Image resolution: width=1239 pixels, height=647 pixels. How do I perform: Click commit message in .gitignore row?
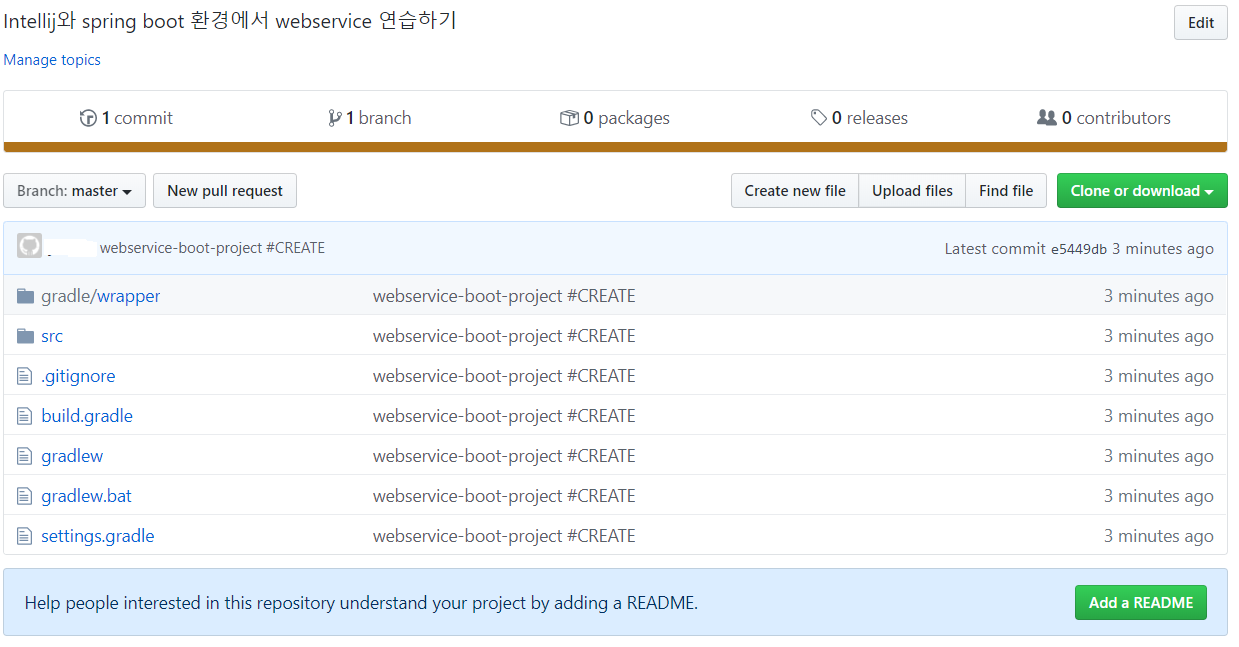click(x=504, y=376)
